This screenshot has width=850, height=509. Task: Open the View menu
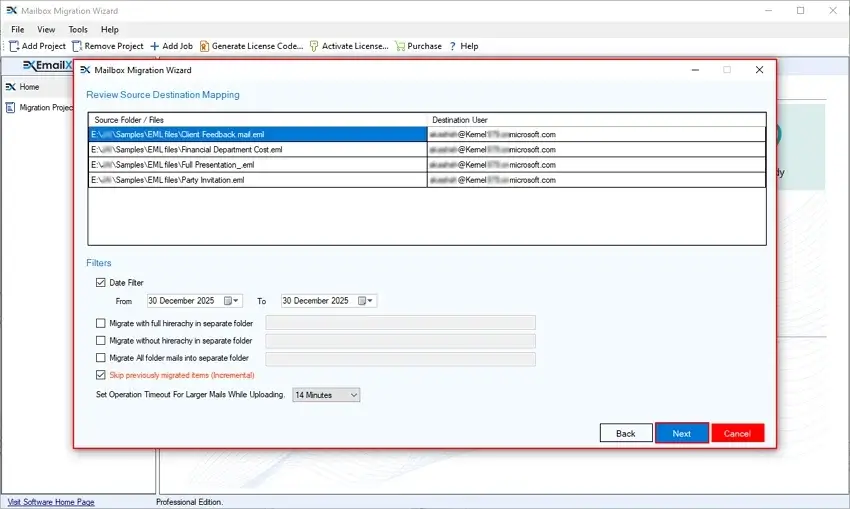46,30
